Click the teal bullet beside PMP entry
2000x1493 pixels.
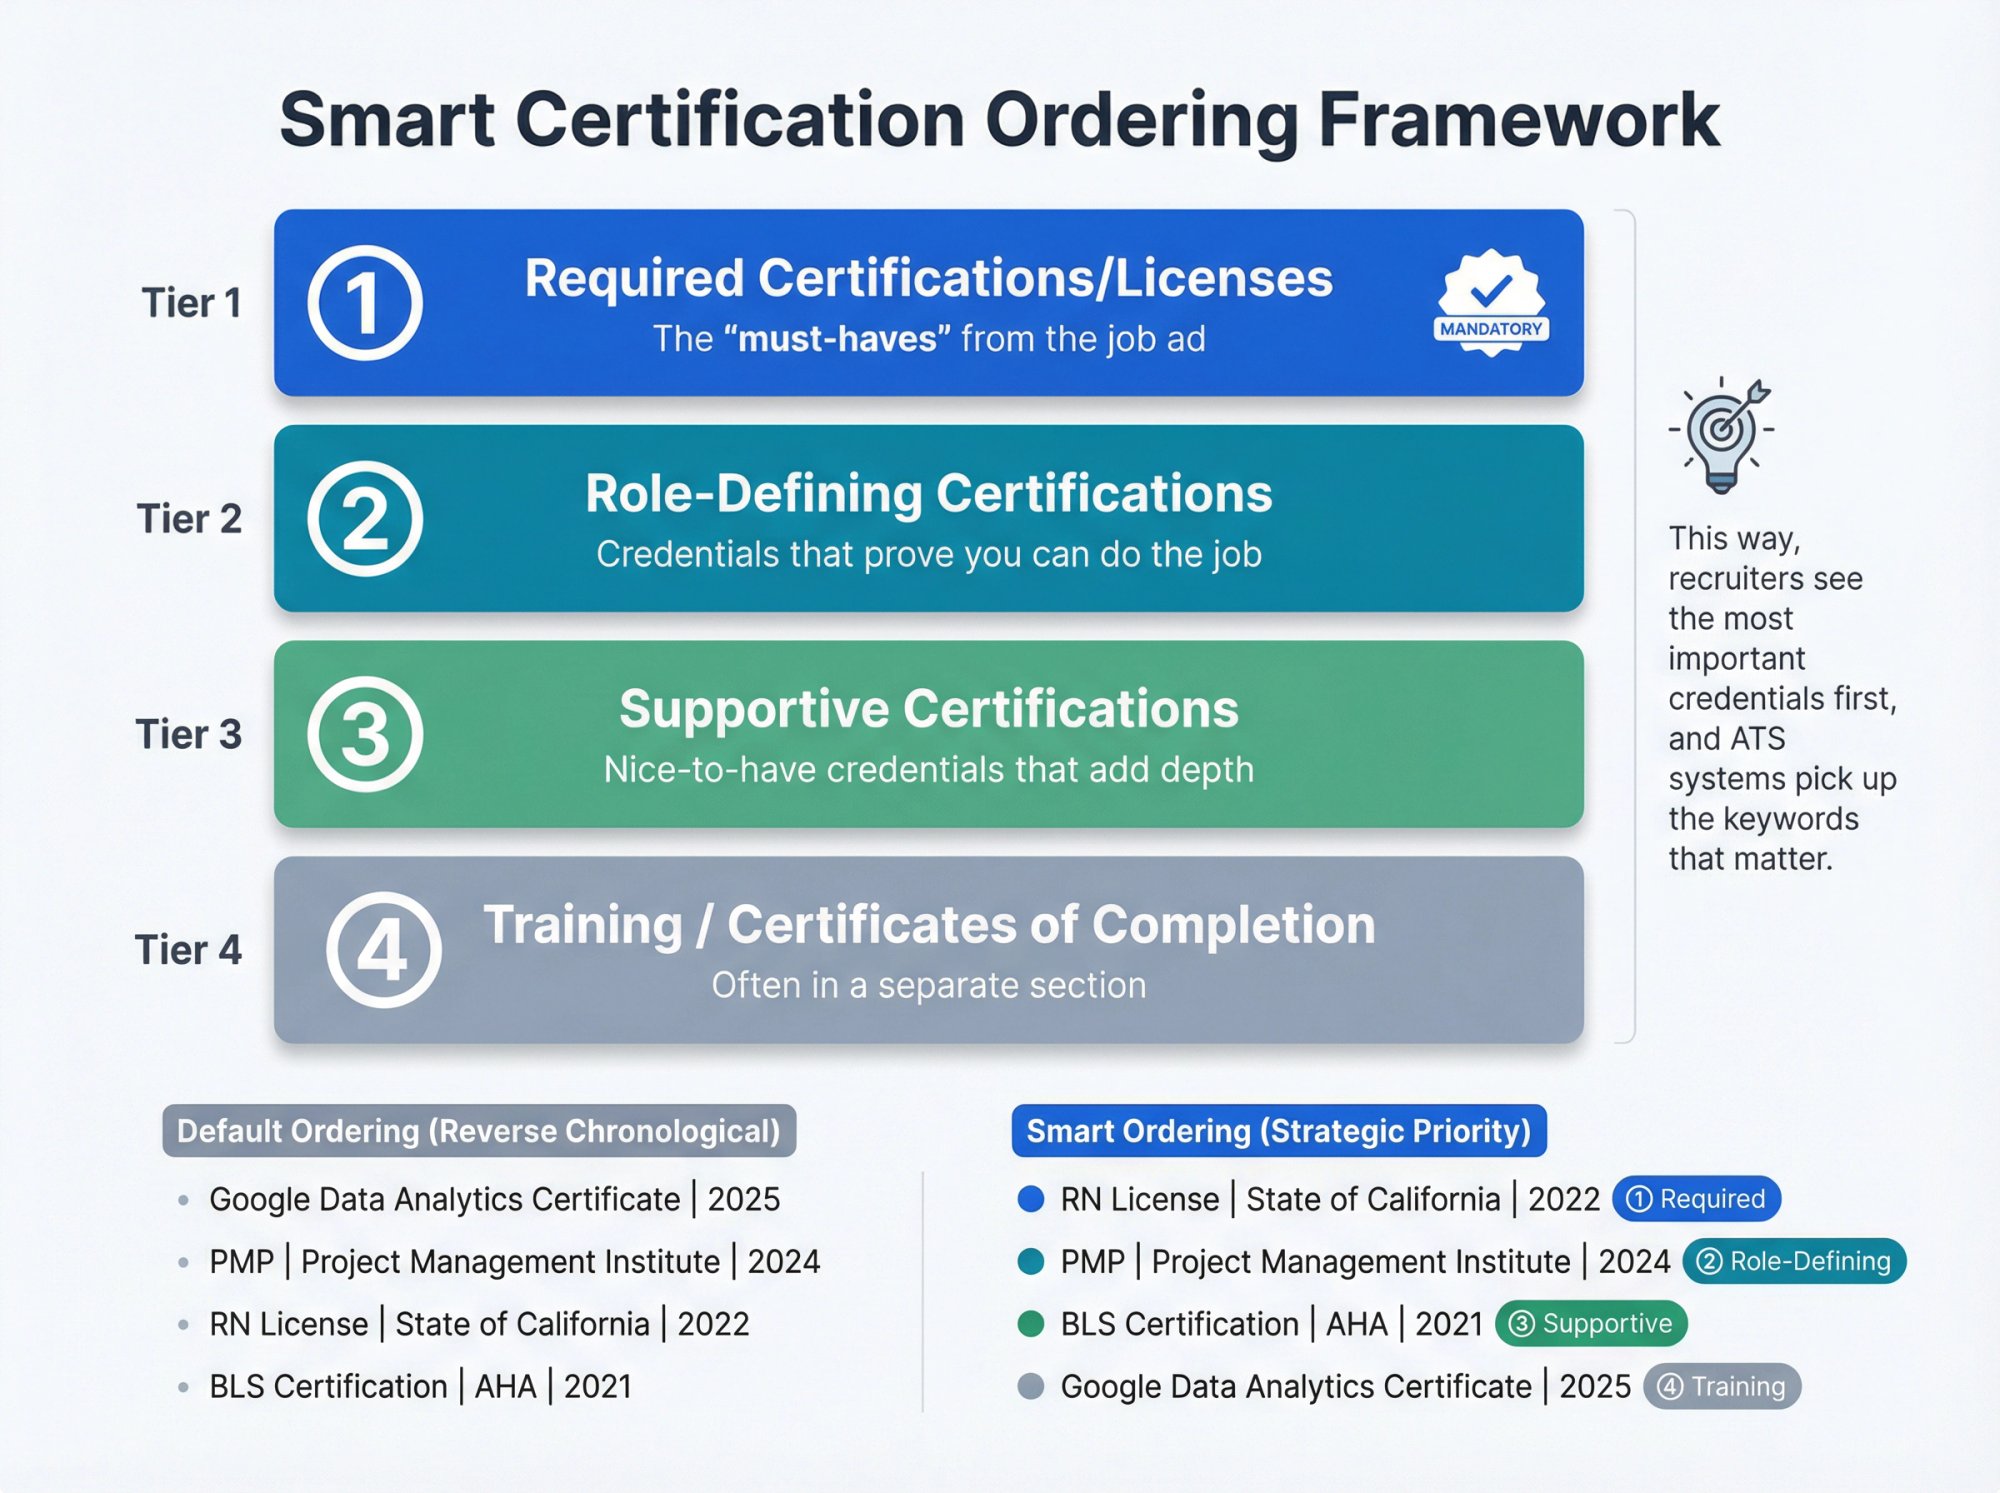click(x=1029, y=1261)
